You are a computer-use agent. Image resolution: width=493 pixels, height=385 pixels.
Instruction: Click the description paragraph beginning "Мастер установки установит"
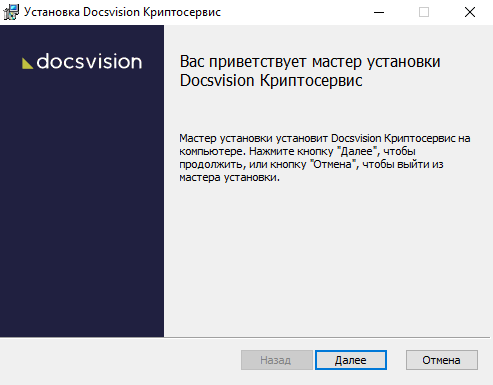click(x=324, y=158)
